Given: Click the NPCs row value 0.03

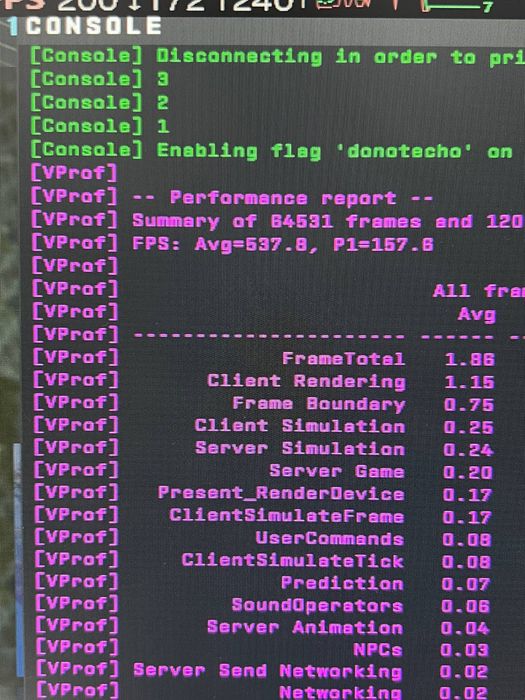Looking at the screenshot, I should (464, 650).
